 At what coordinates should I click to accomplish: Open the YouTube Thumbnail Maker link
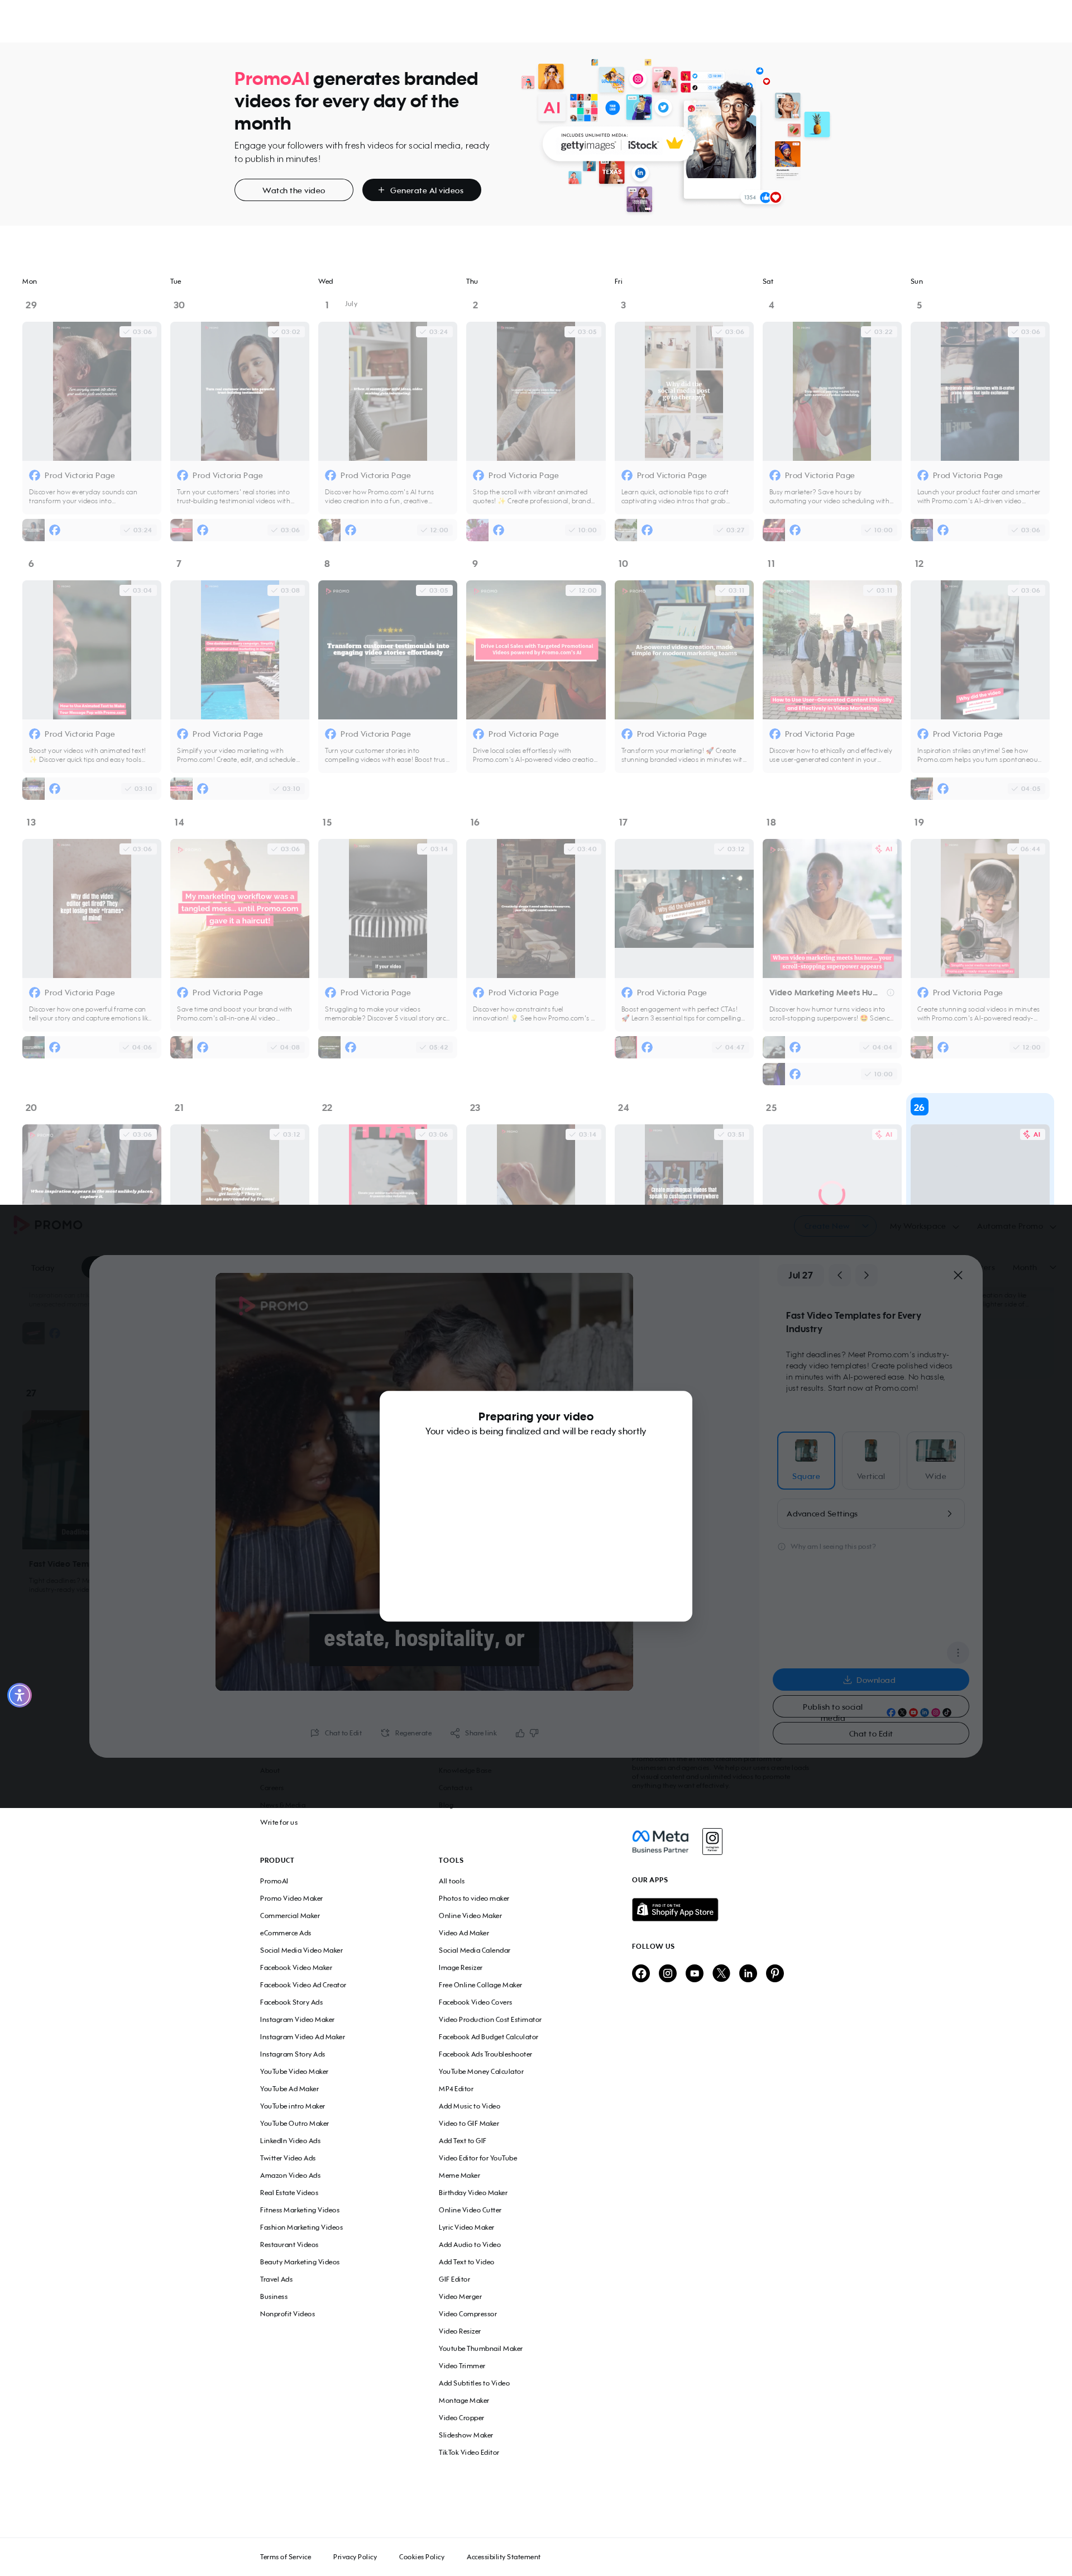(481, 2348)
